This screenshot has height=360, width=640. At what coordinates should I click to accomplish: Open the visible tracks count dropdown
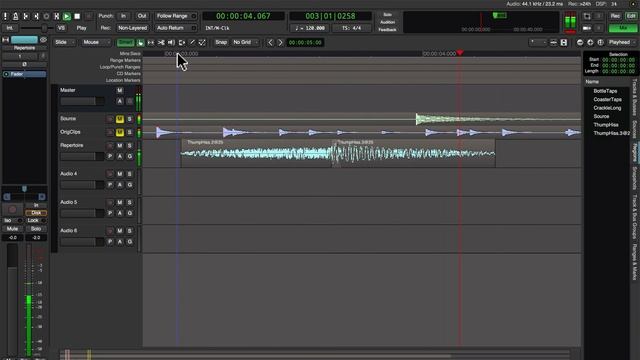(x=538, y=42)
